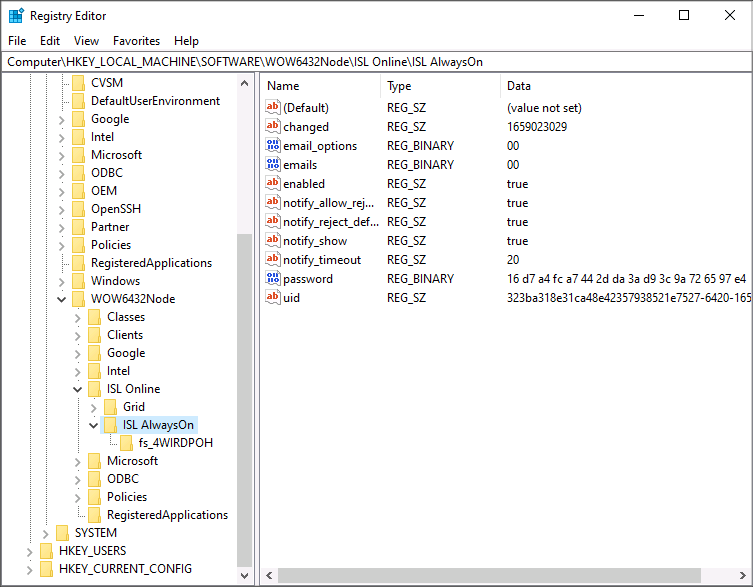Click the string icon next to changed
The image size is (753, 587).
[272, 126]
